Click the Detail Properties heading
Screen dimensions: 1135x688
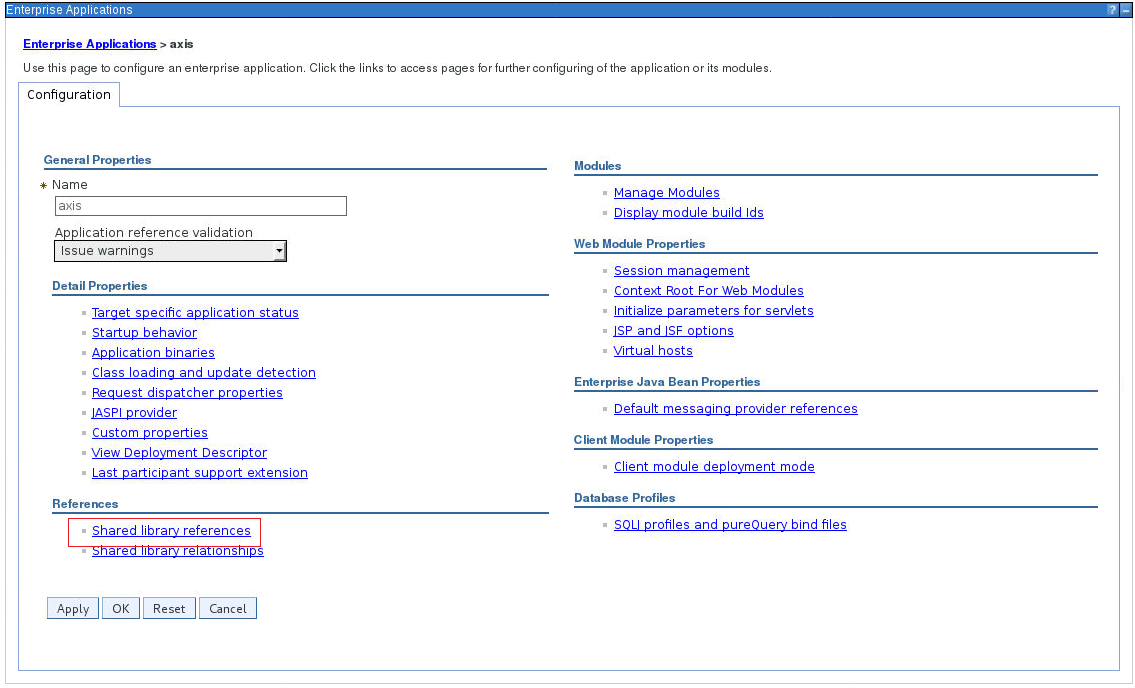100,286
